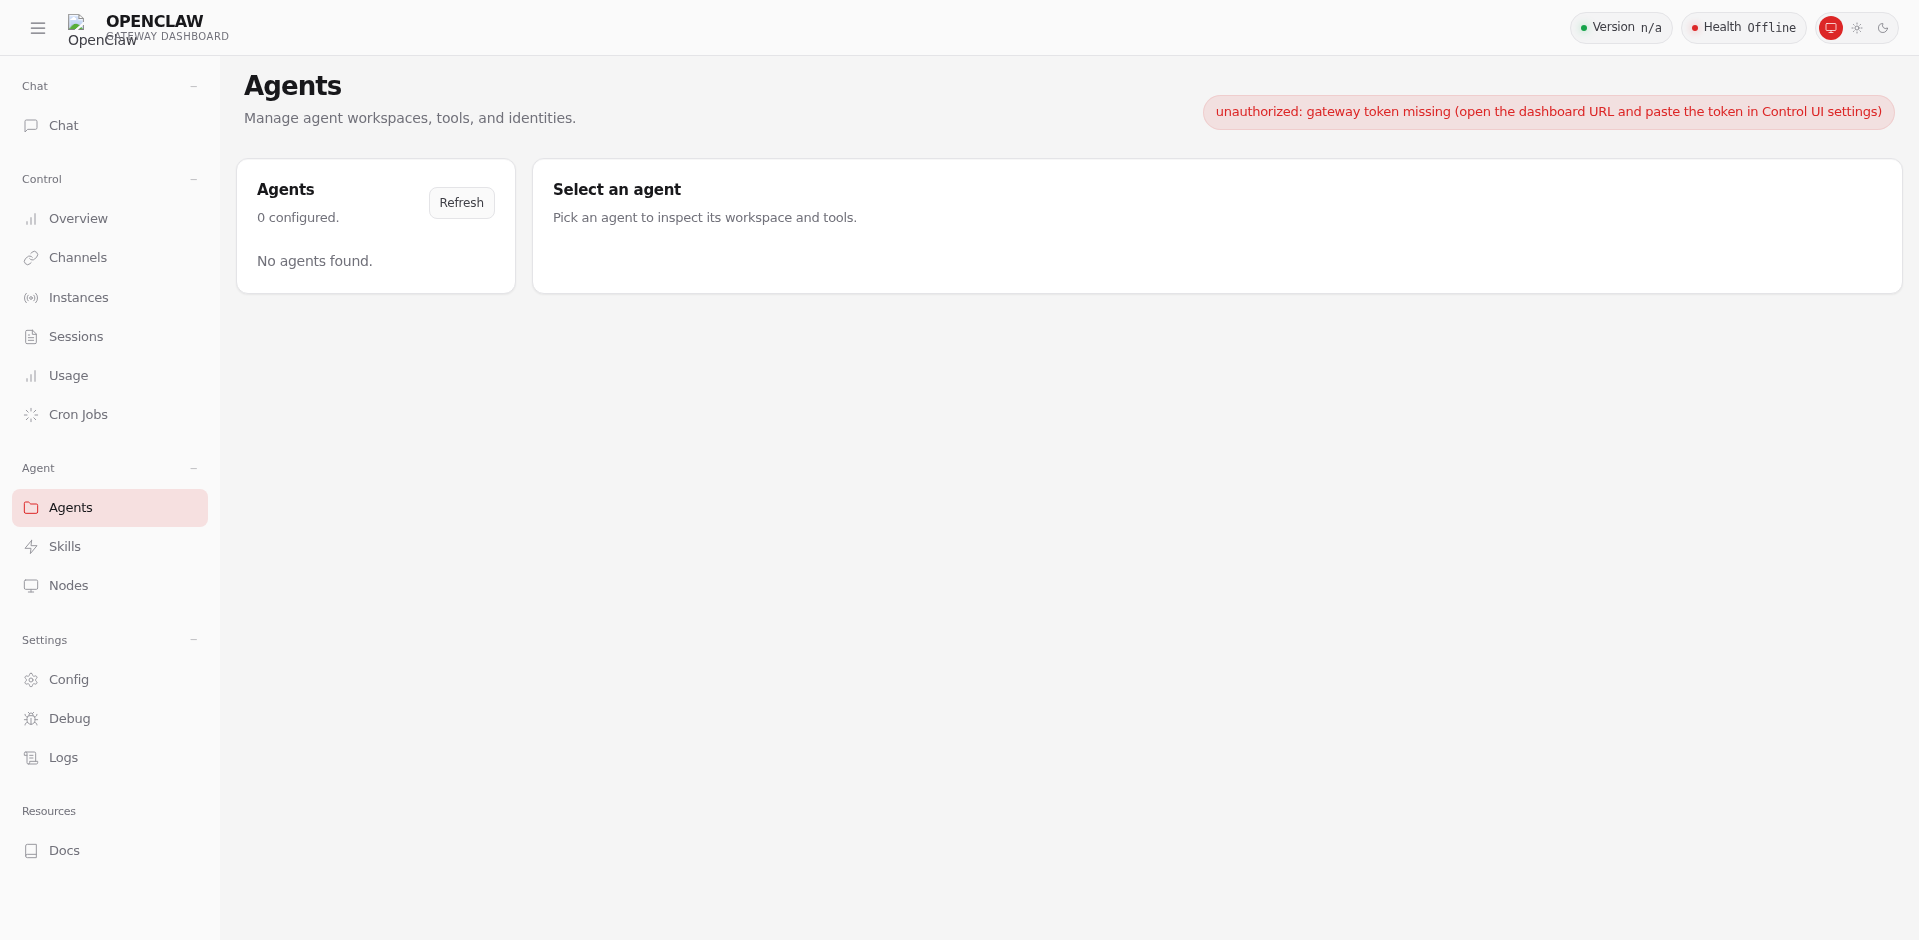Open the Logs page link
Screen dimensions: 1919x940
click(63, 758)
